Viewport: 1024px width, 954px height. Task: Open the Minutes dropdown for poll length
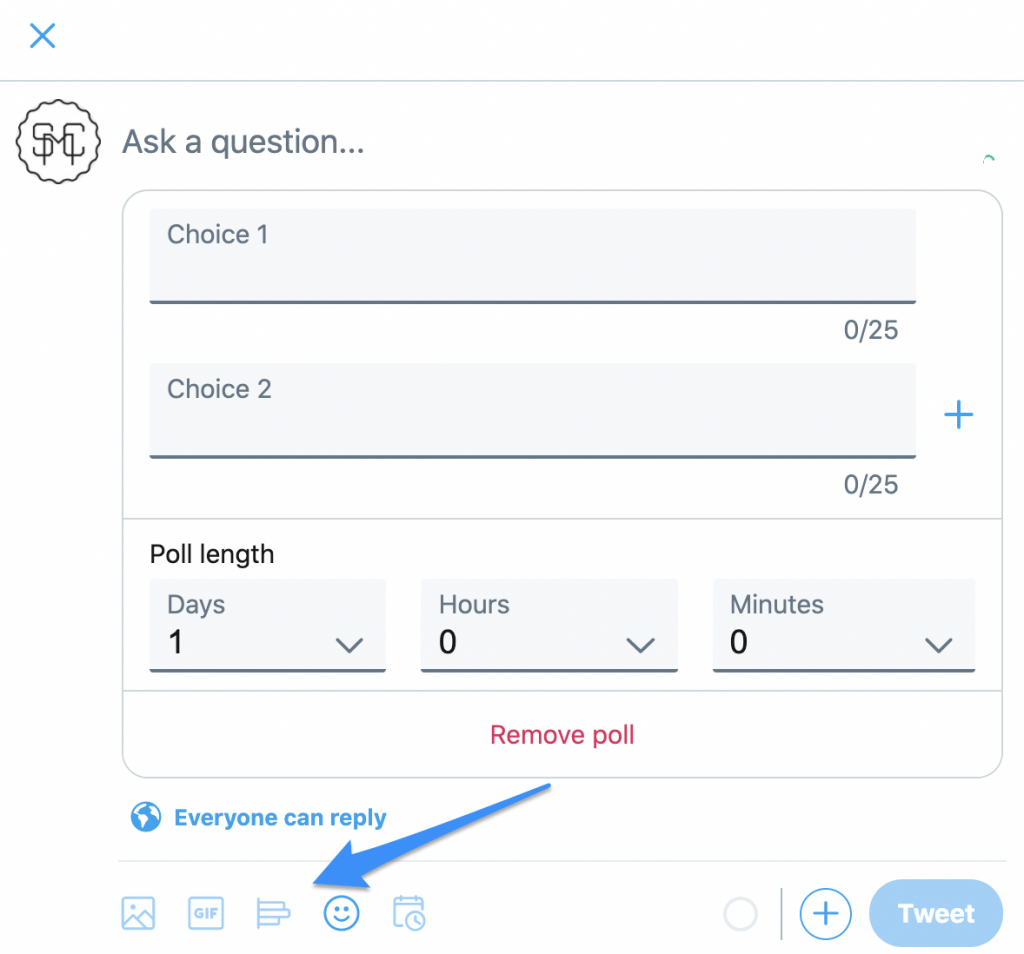(843, 625)
